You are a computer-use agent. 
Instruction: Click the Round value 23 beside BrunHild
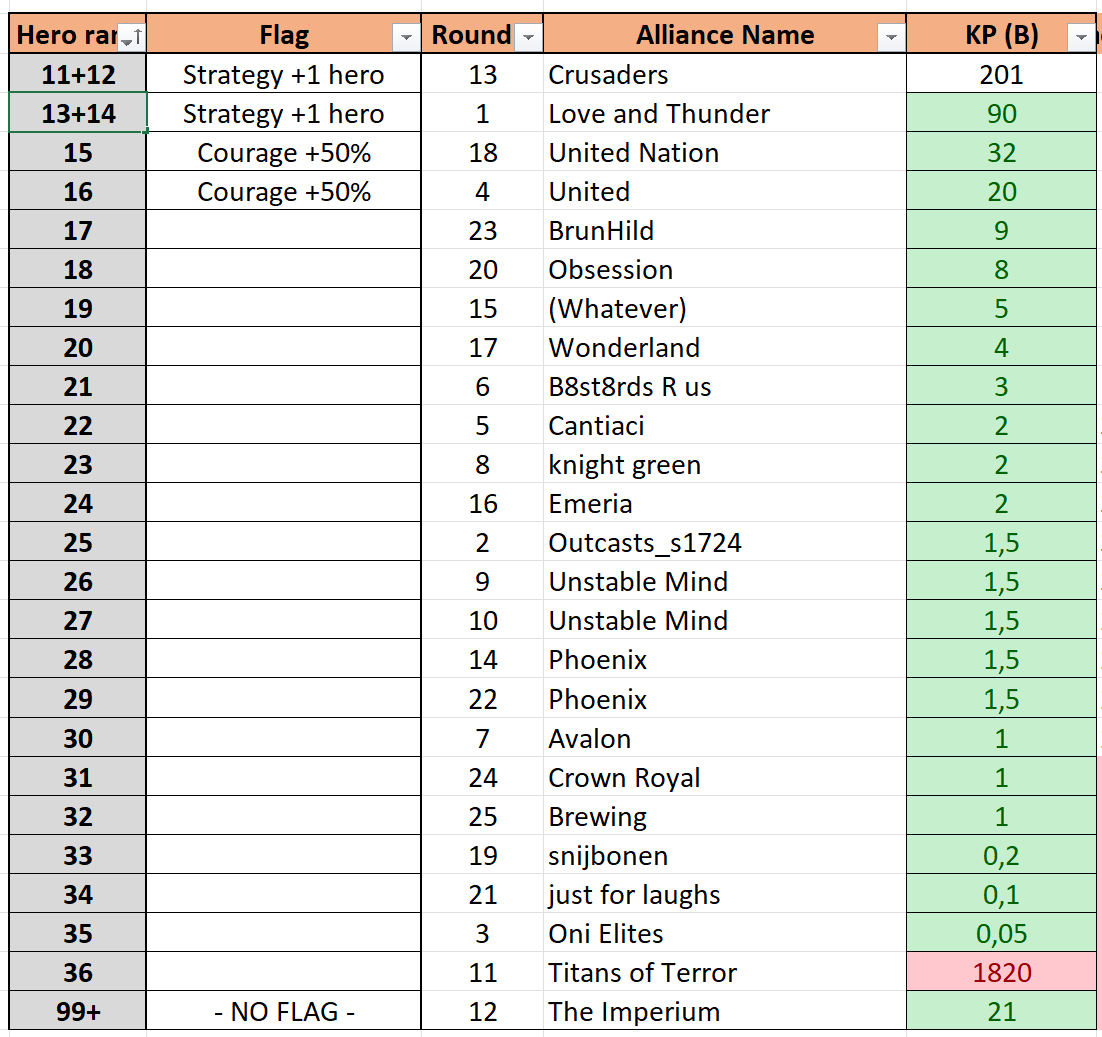pos(483,231)
